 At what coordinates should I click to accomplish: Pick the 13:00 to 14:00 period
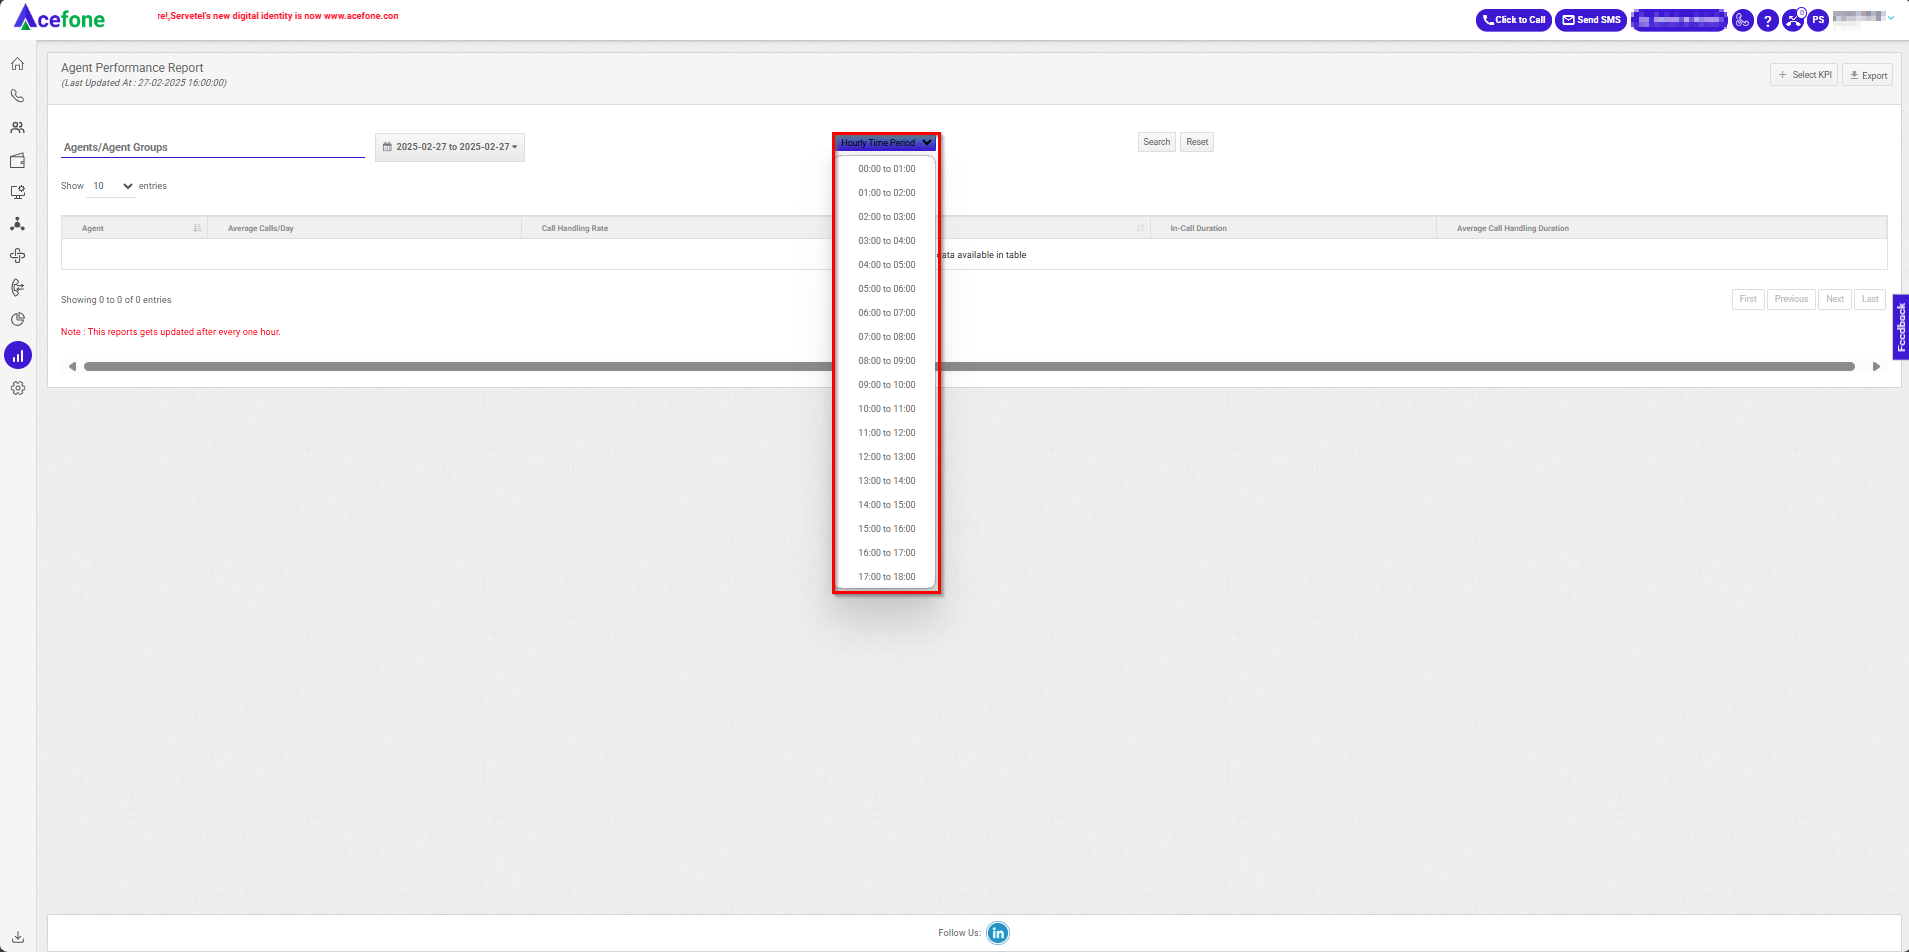click(x=886, y=481)
